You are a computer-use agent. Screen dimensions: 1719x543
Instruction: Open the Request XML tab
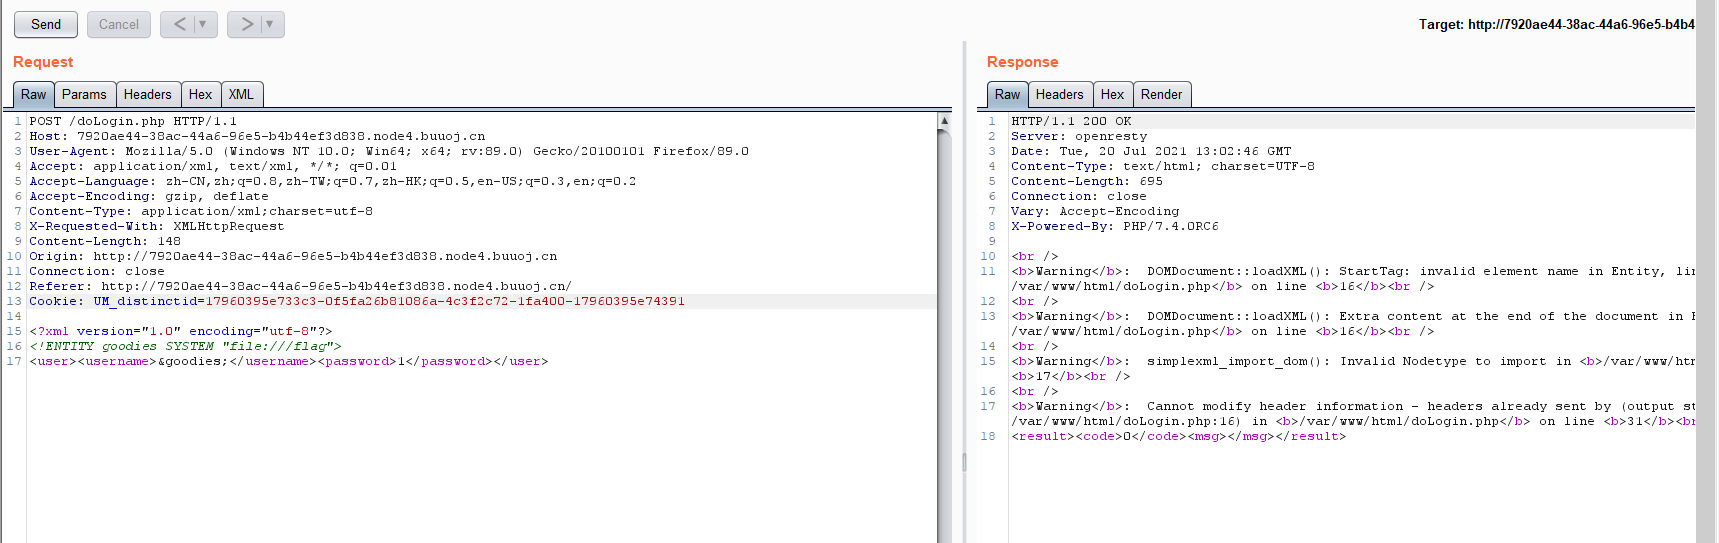(241, 94)
